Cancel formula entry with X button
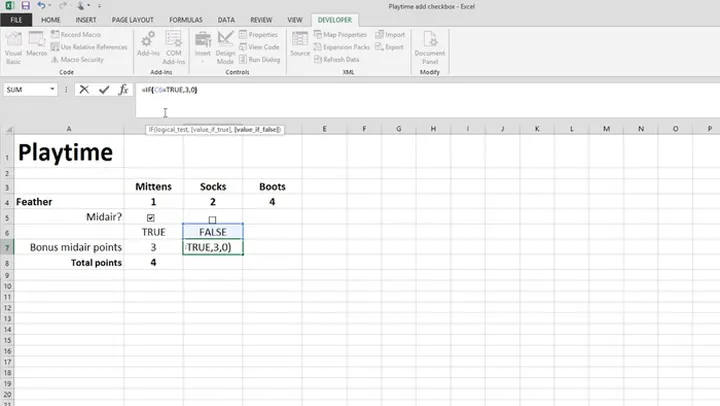This screenshot has width=720, height=406. click(84, 90)
